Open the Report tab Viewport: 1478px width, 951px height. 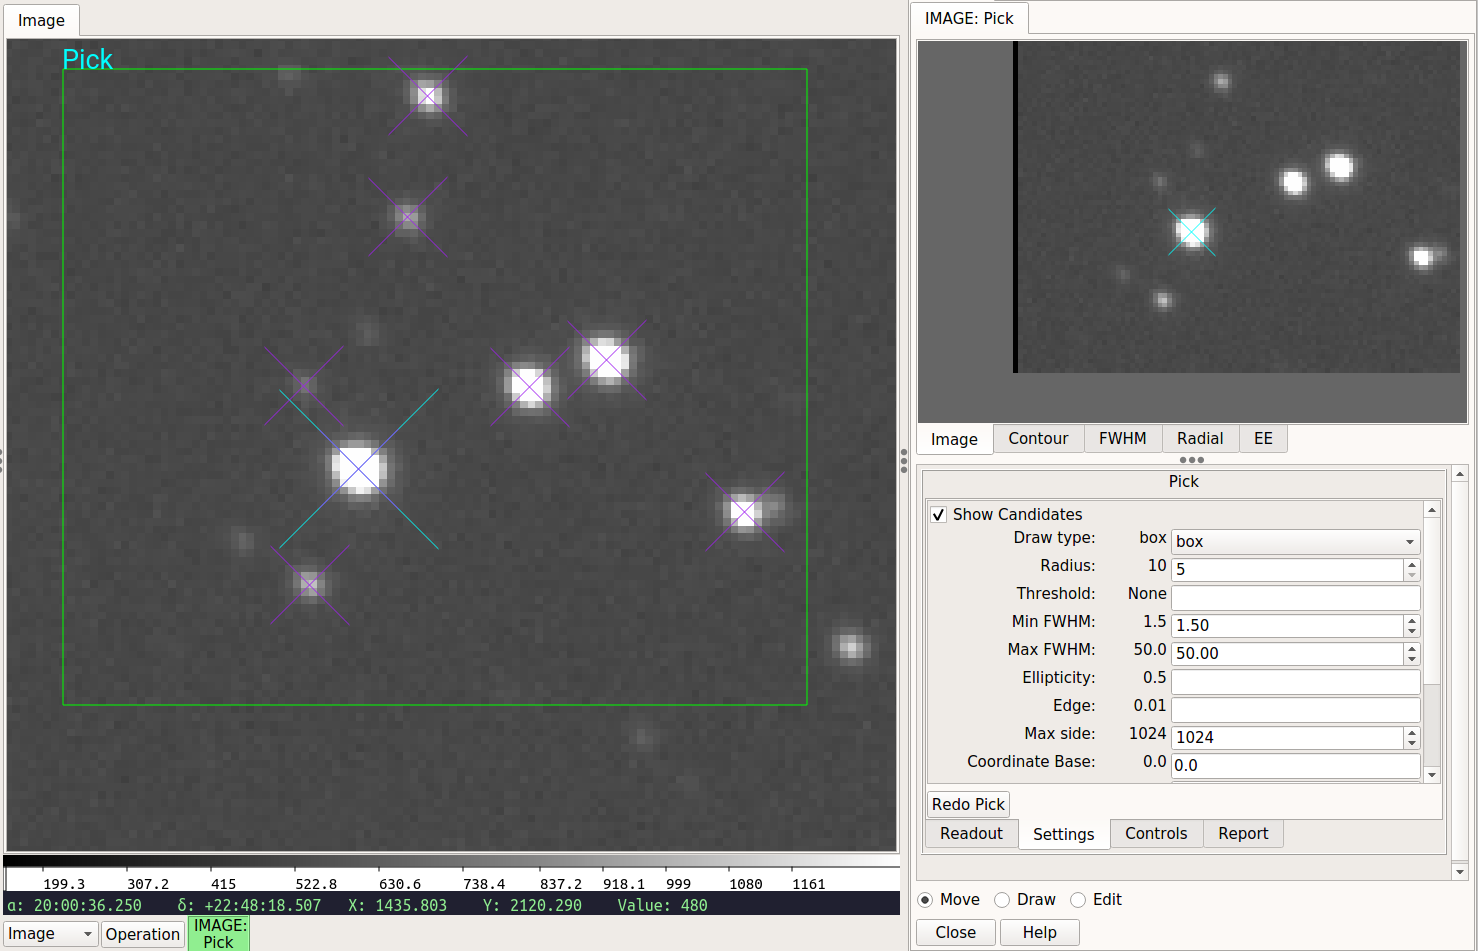[x=1243, y=833]
